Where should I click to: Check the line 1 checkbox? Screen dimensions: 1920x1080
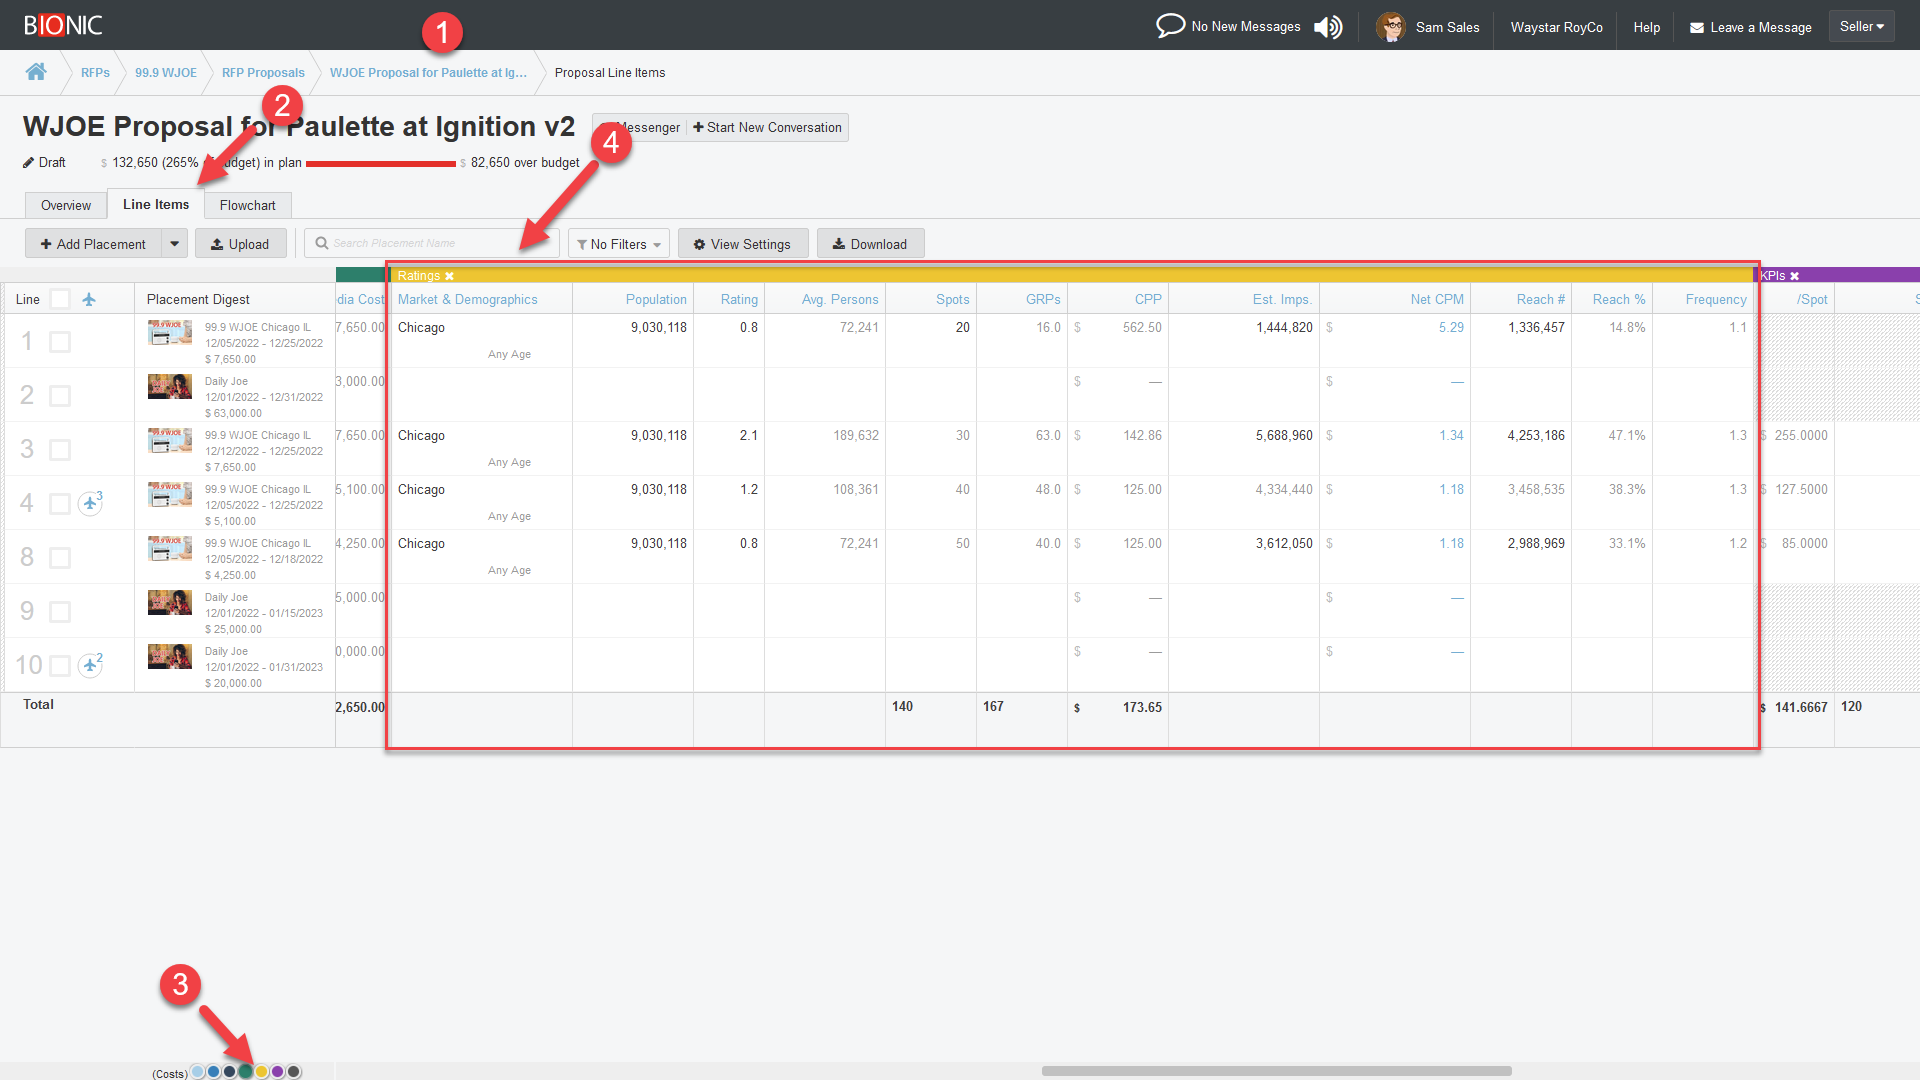(60, 342)
